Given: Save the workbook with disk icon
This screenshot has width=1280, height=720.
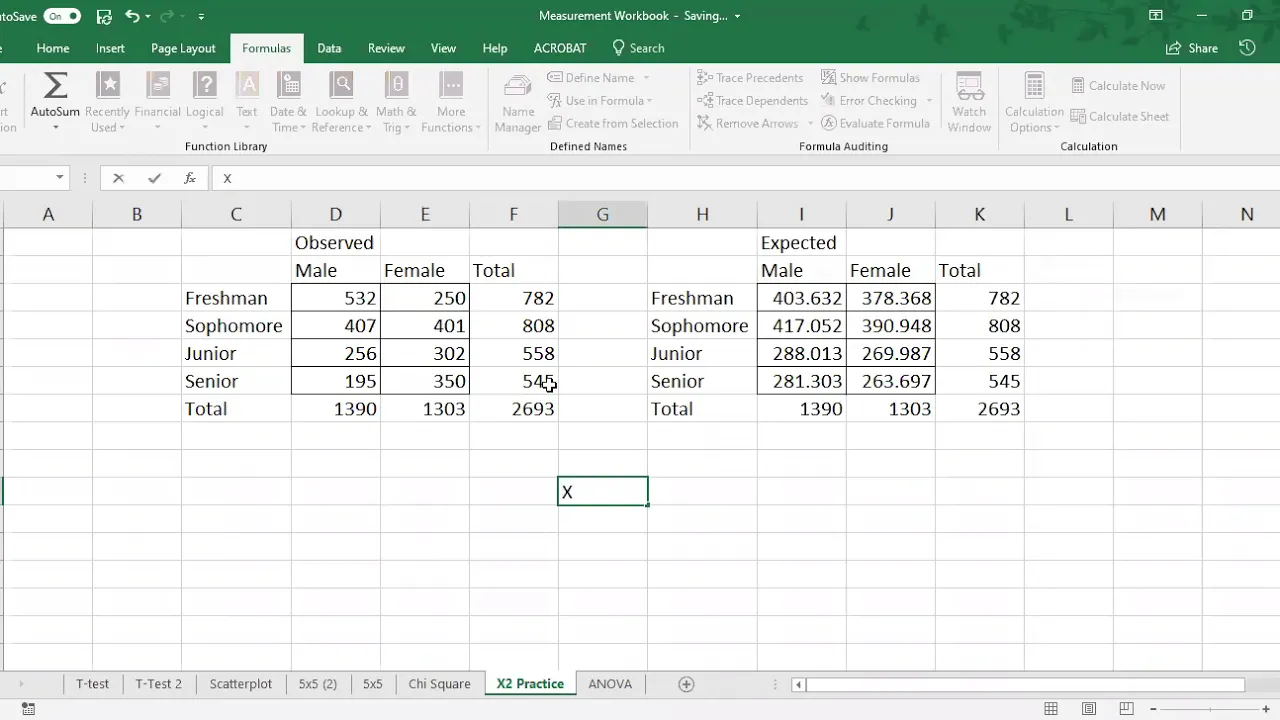Looking at the screenshot, I should 104,16.
